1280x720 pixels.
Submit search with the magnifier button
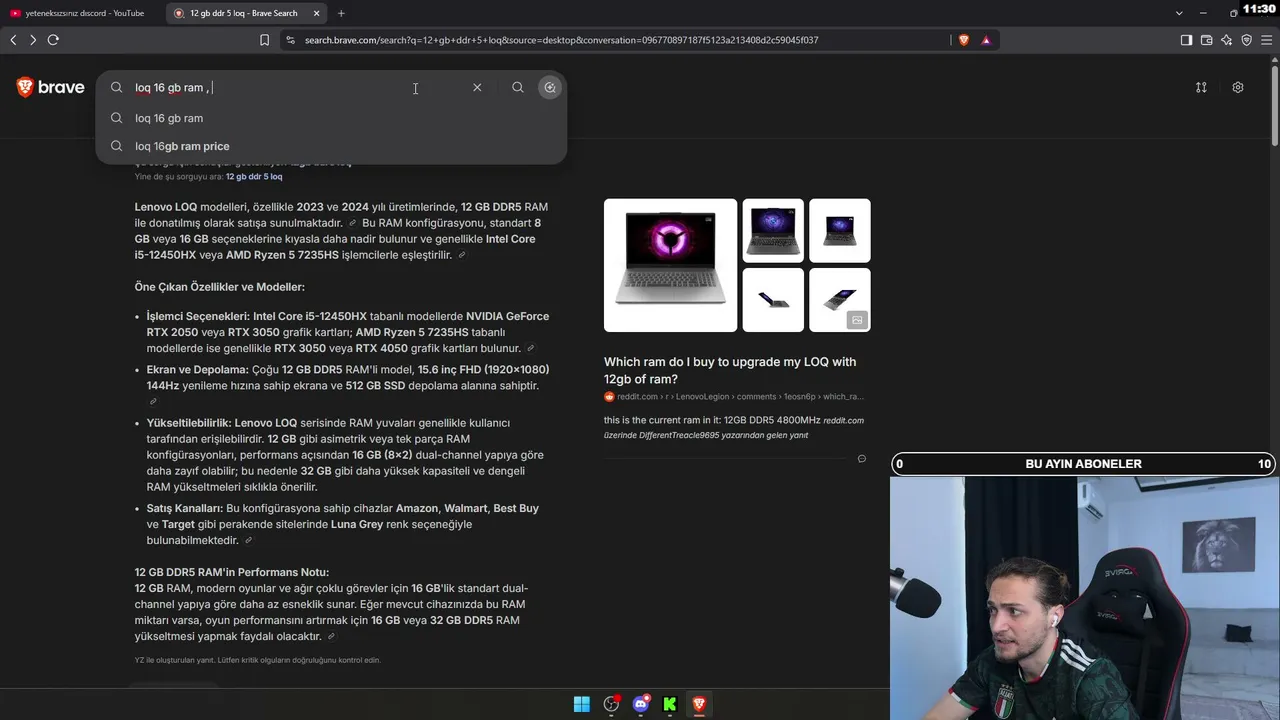[x=518, y=87]
